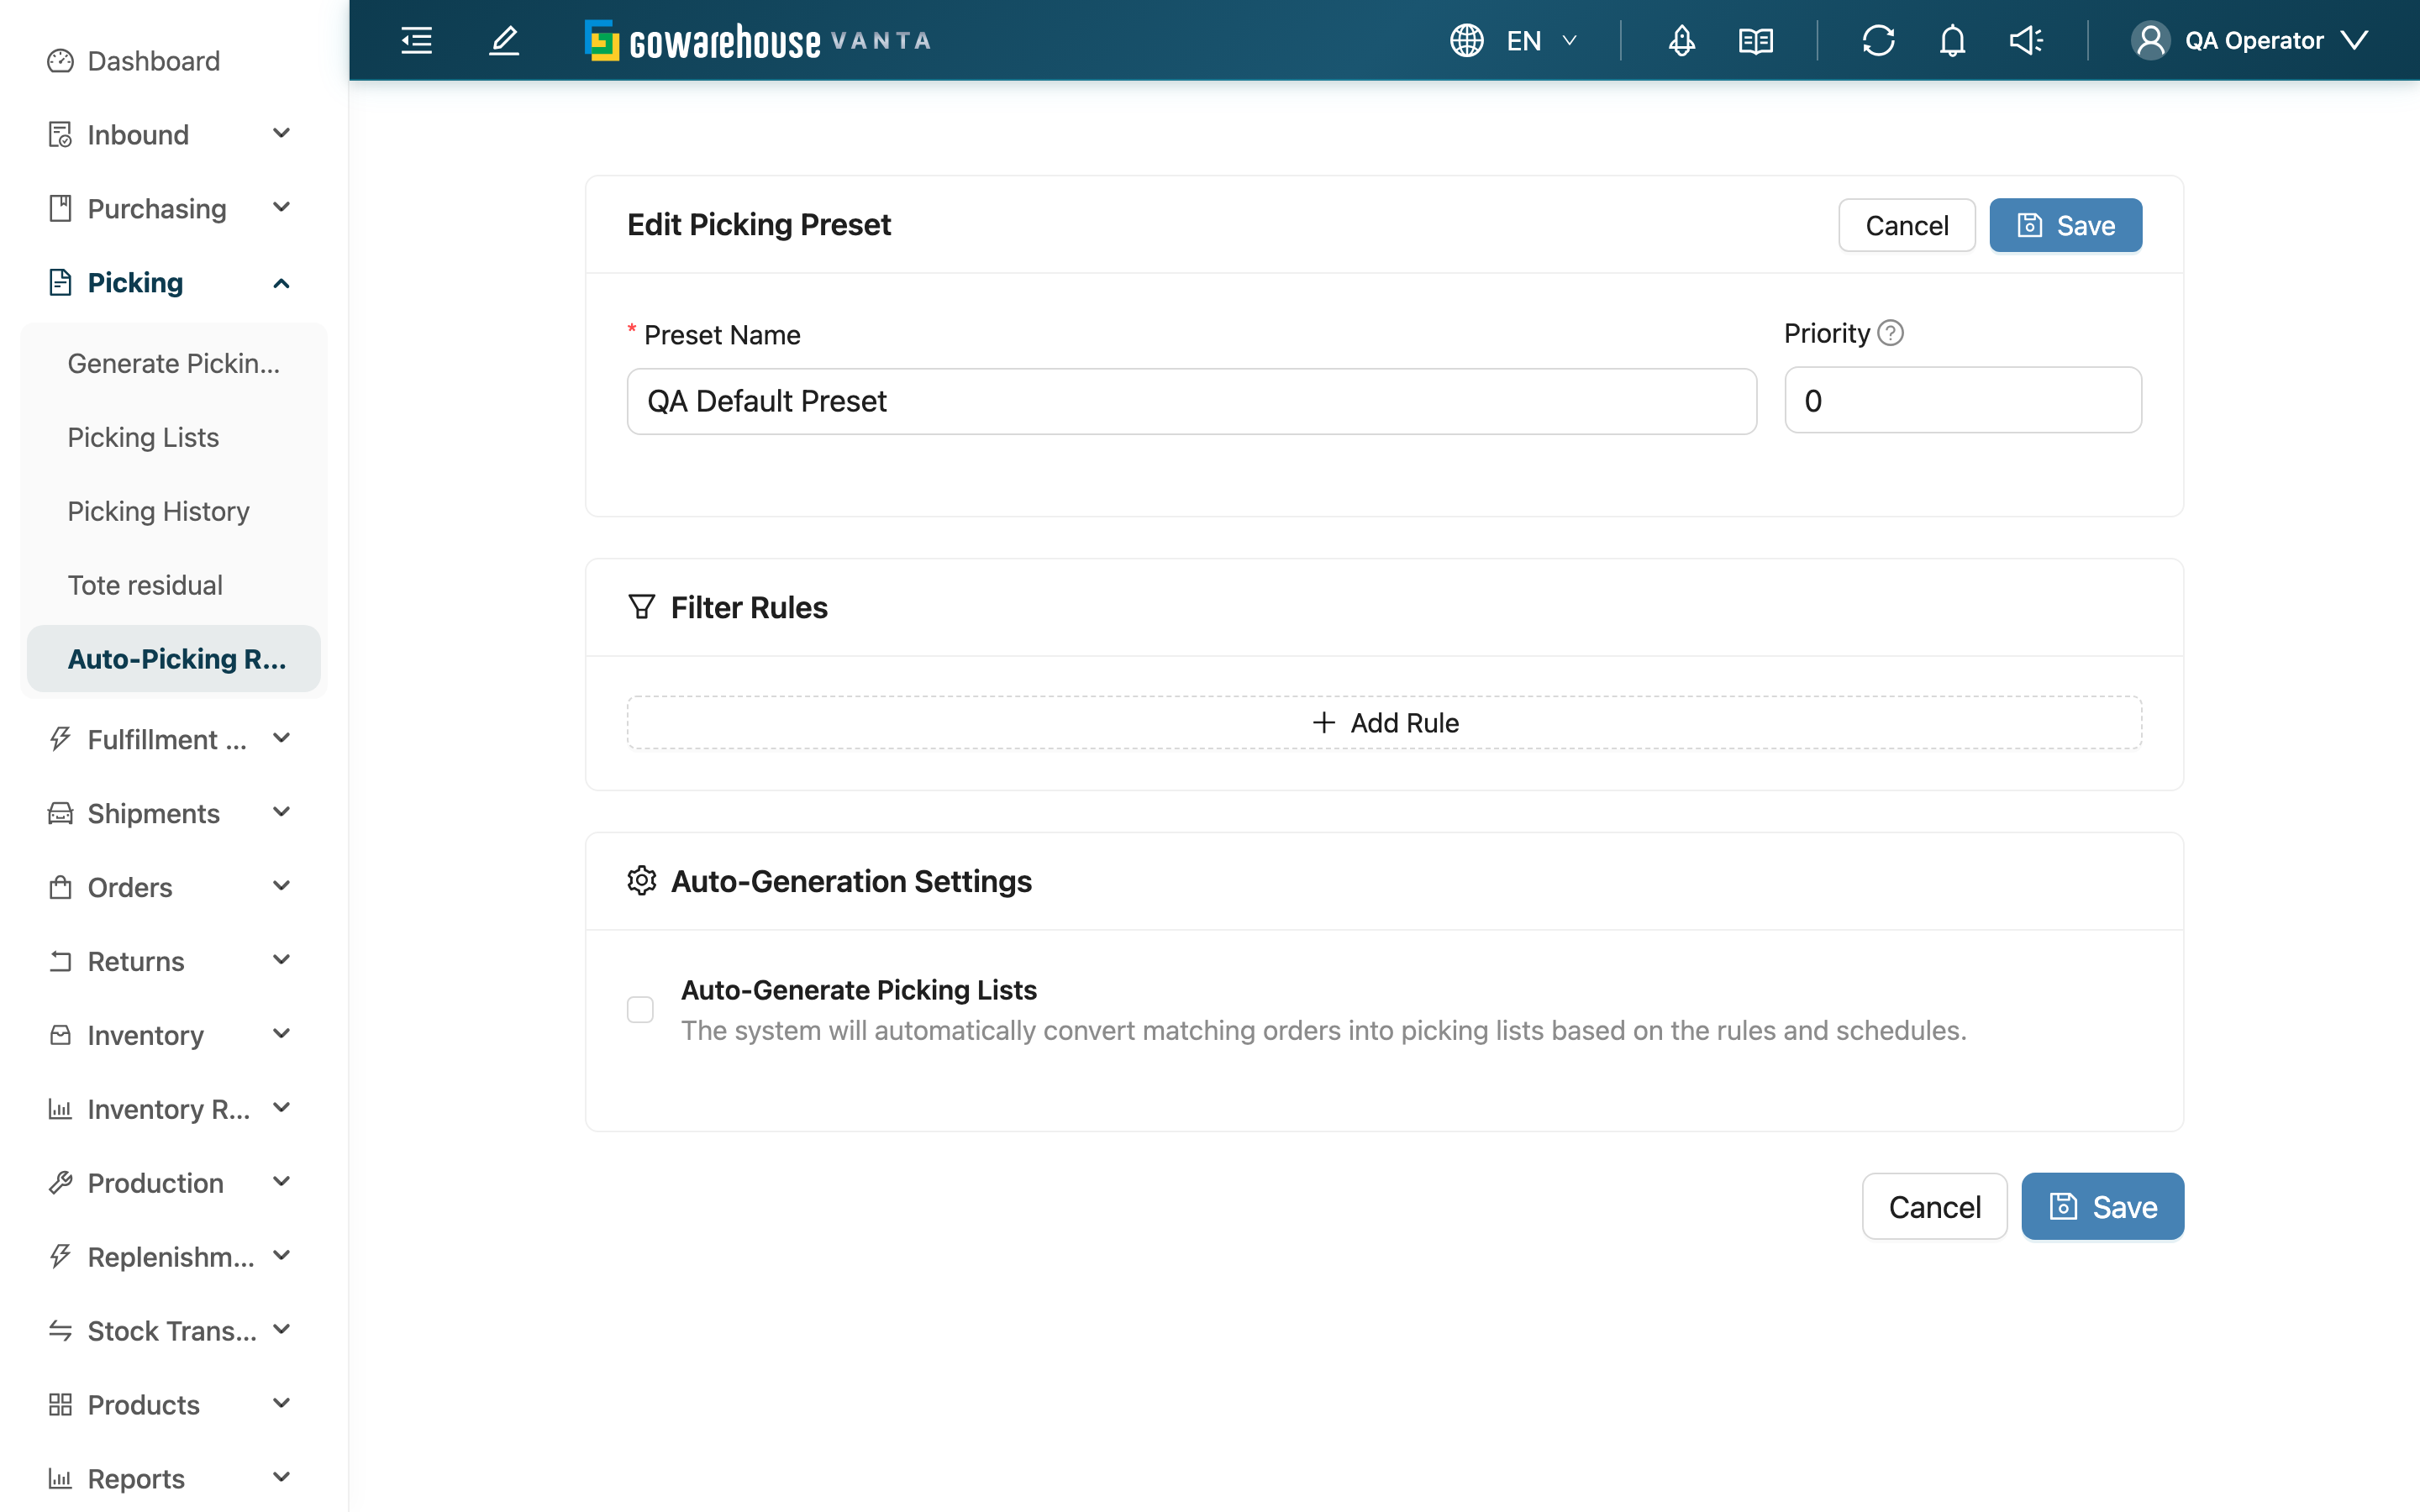This screenshot has height=1512, width=2420.
Task: Click the Reports chart icon
Action: (60, 1479)
